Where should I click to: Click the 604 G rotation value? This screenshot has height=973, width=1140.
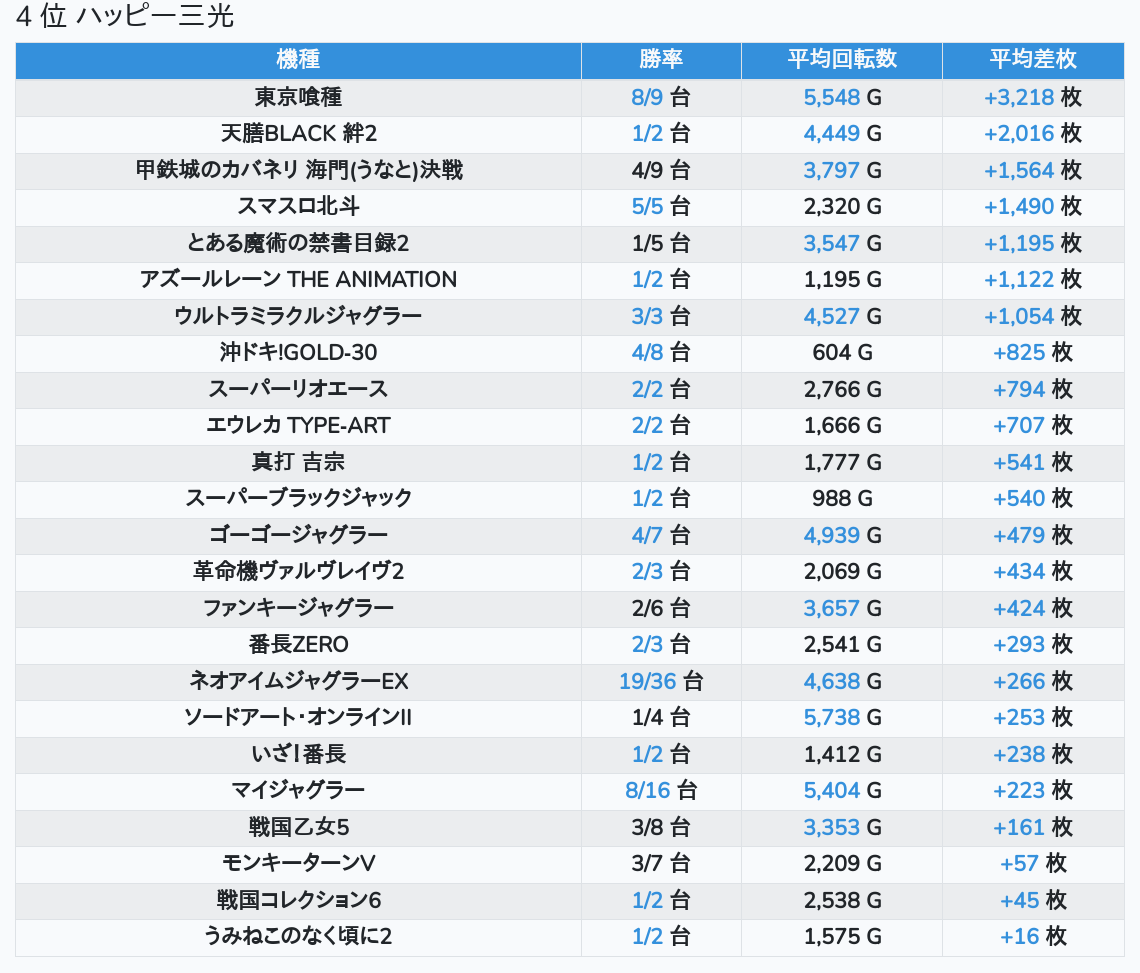[842, 353]
